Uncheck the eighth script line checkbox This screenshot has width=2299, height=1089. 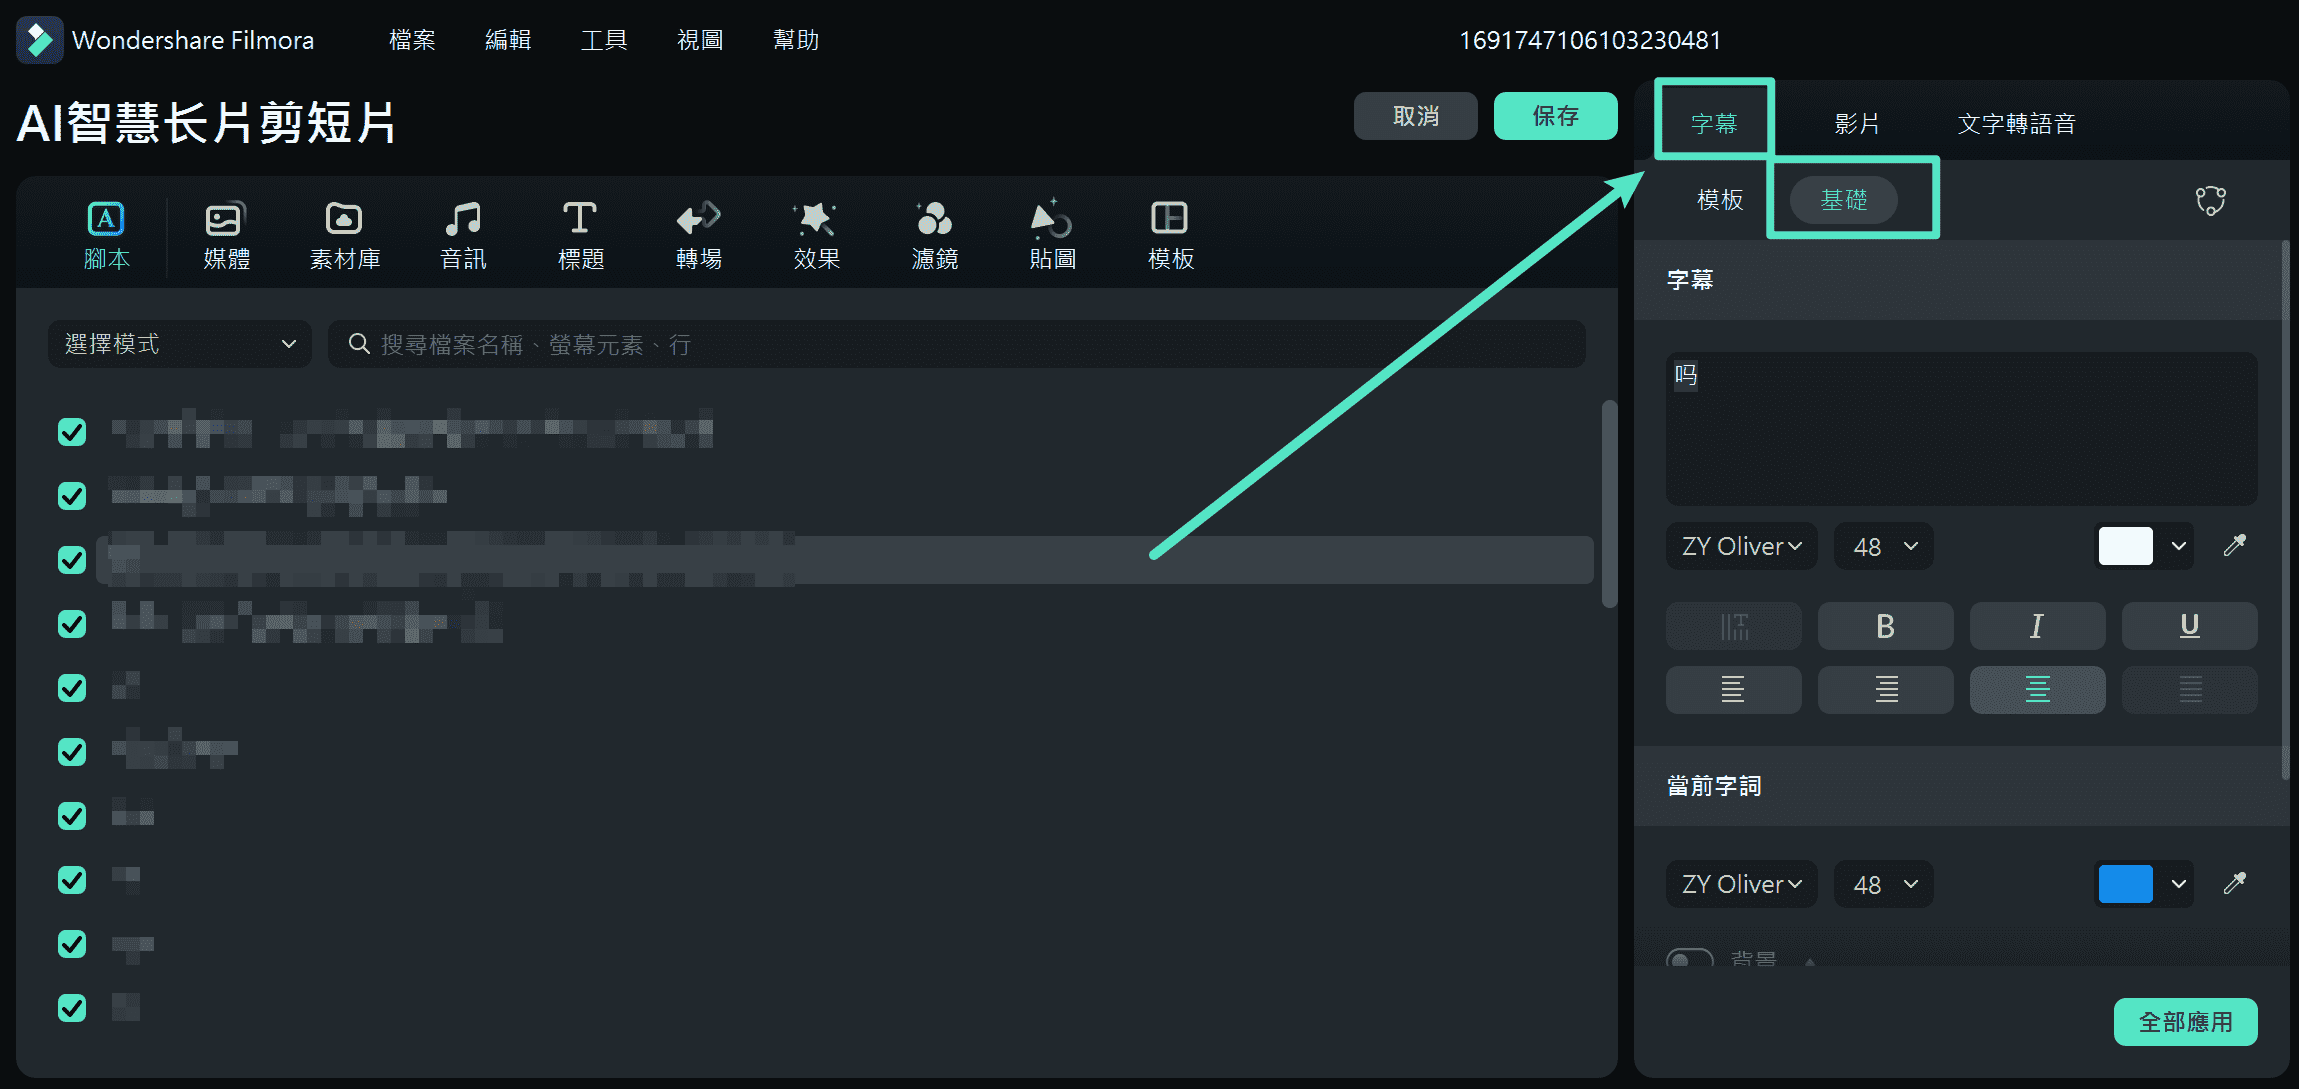coord(72,880)
